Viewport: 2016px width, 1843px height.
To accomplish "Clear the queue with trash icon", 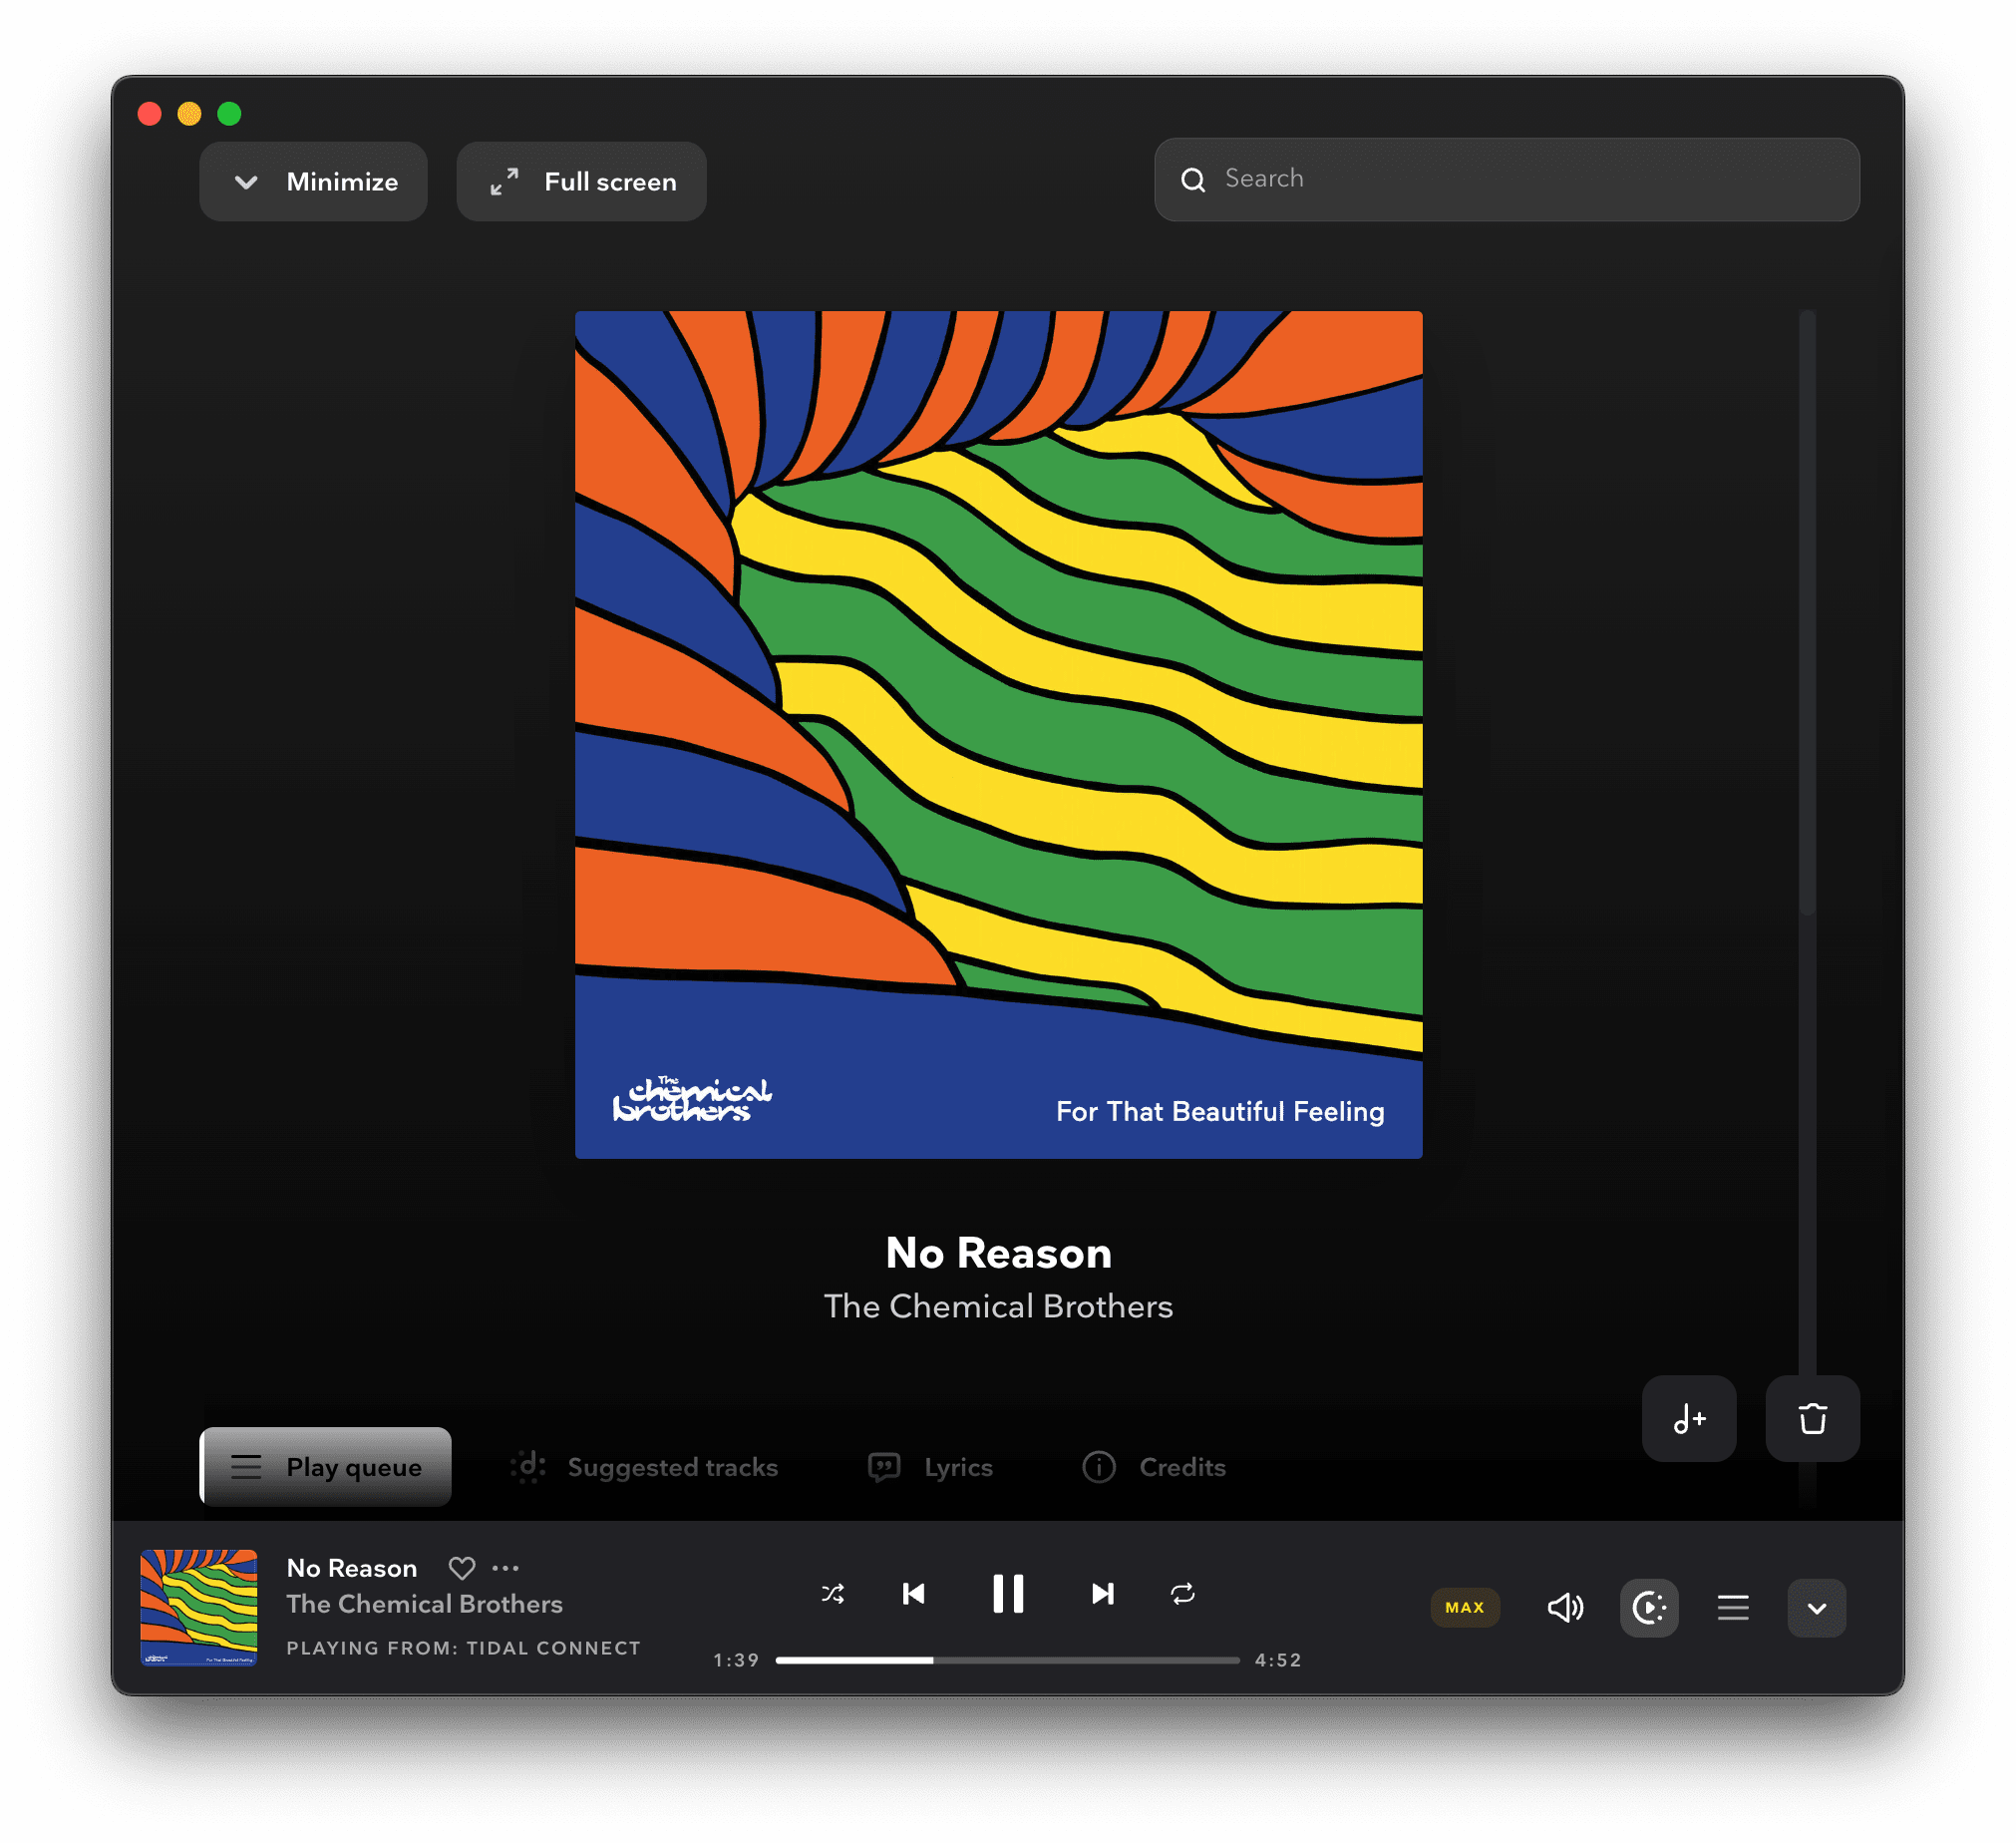I will (x=1812, y=1418).
